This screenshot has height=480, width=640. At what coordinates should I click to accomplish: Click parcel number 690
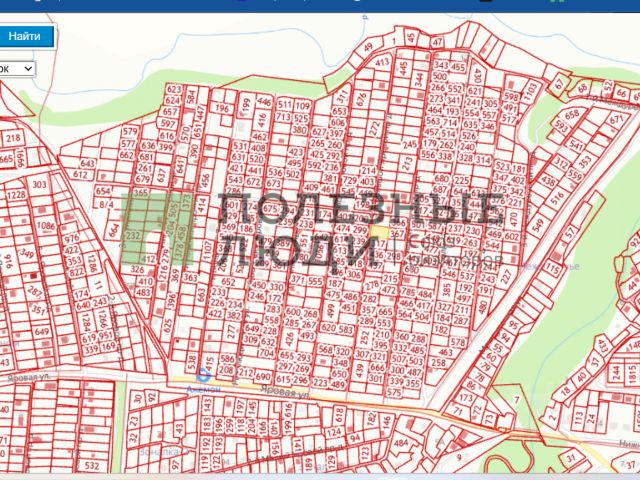[263, 376]
